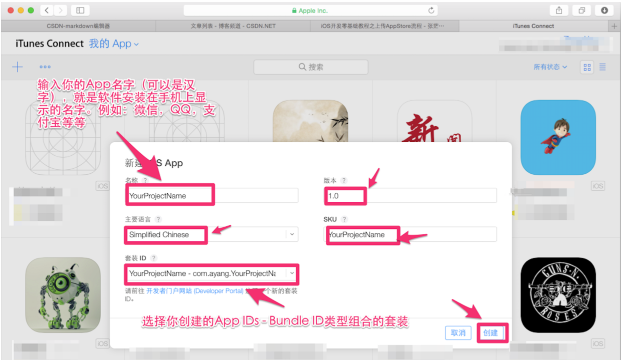622x363 pixels.
Task: Reload page using Safari refresh icon
Action: [431, 11]
